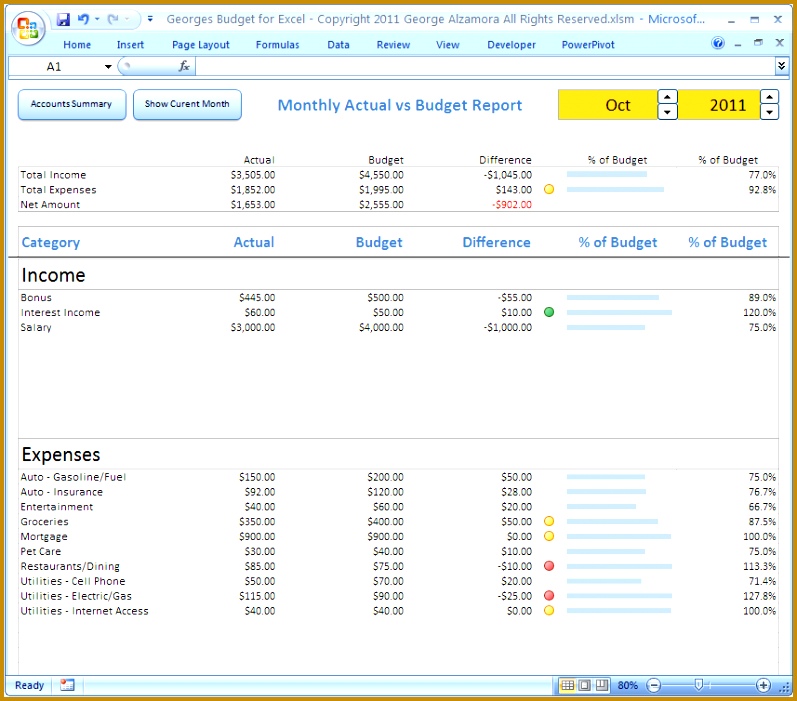The width and height of the screenshot is (797, 701).
Task: Click the 80% zoom level
Action: (628, 685)
